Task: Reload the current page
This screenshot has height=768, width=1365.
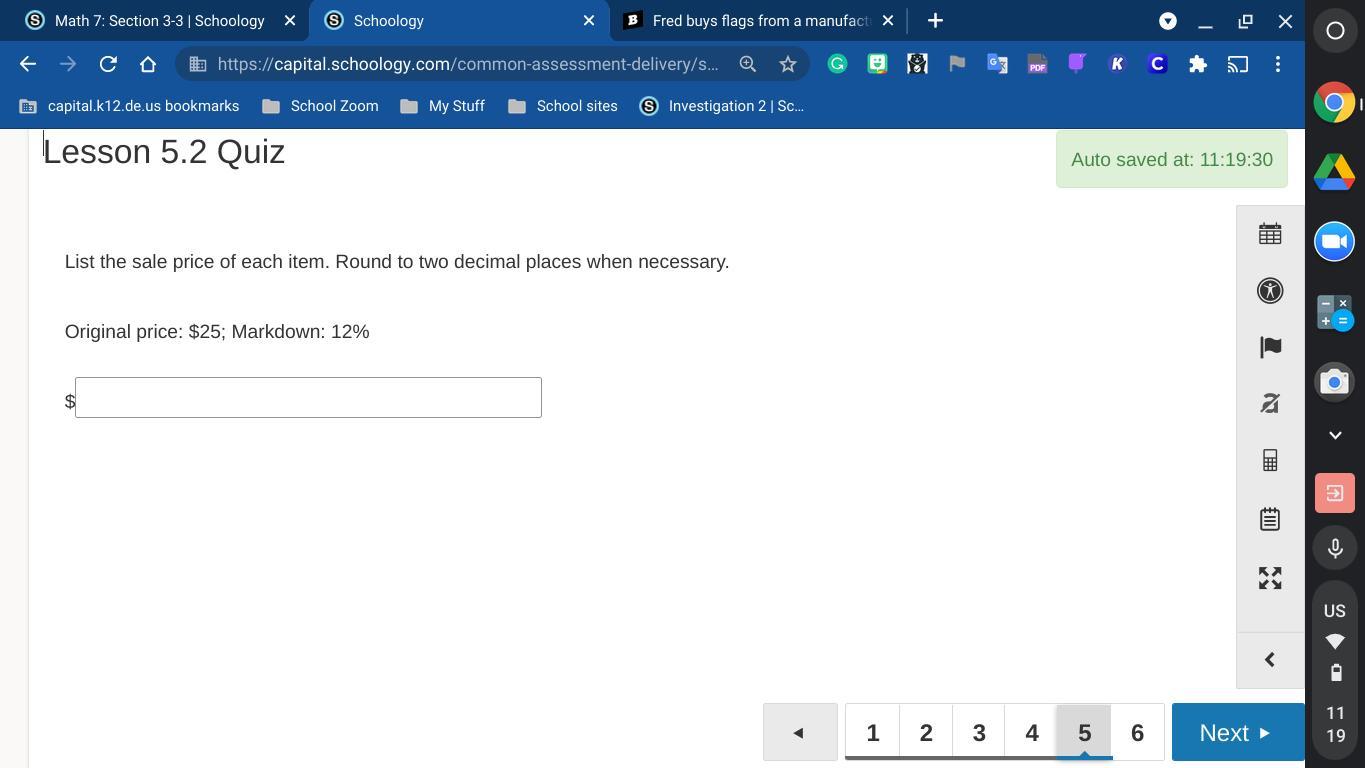Action: point(108,64)
